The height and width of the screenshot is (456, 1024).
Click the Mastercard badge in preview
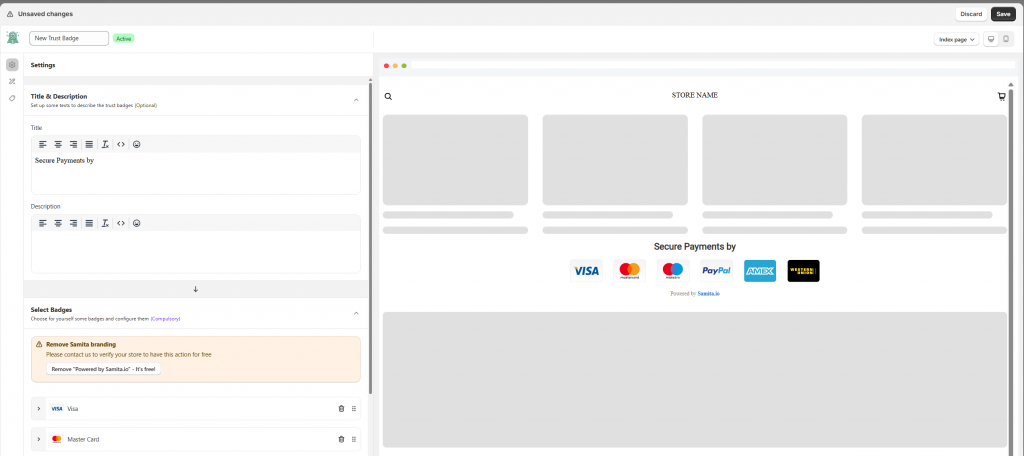pos(630,271)
